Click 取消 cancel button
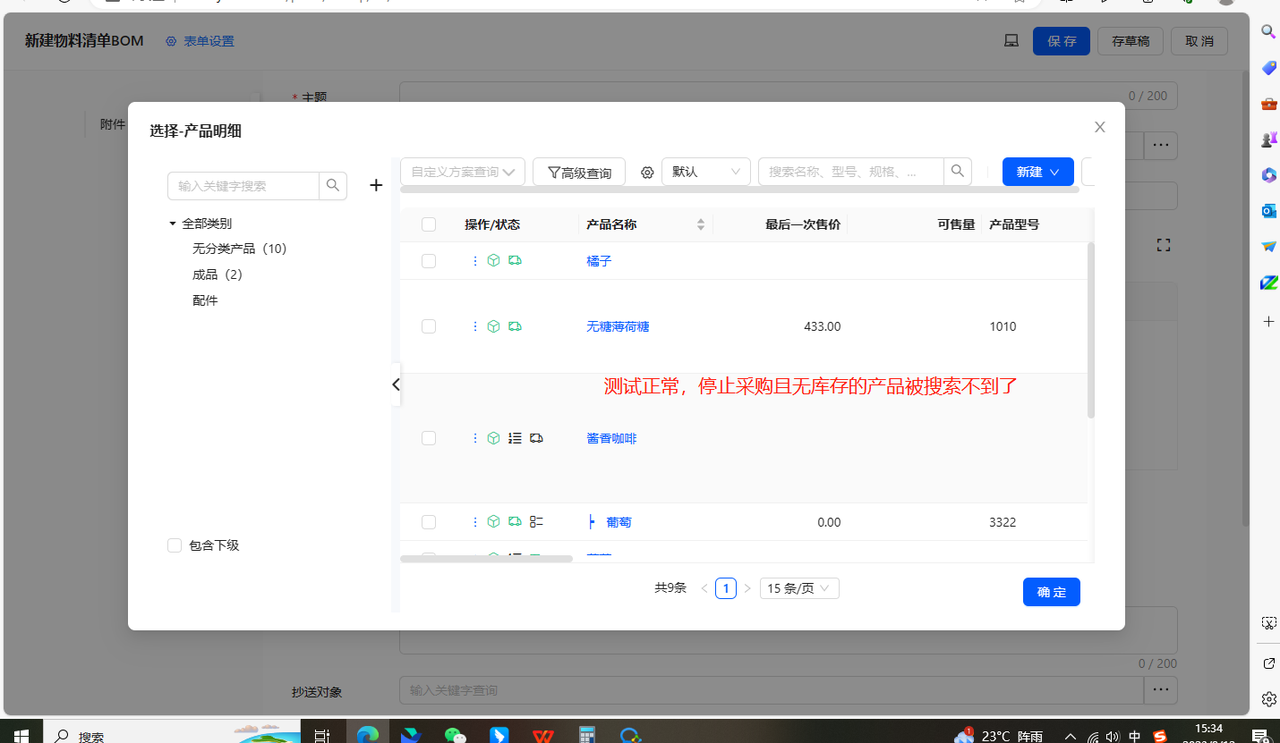Viewport: 1280px width, 743px height. [1199, 41]
